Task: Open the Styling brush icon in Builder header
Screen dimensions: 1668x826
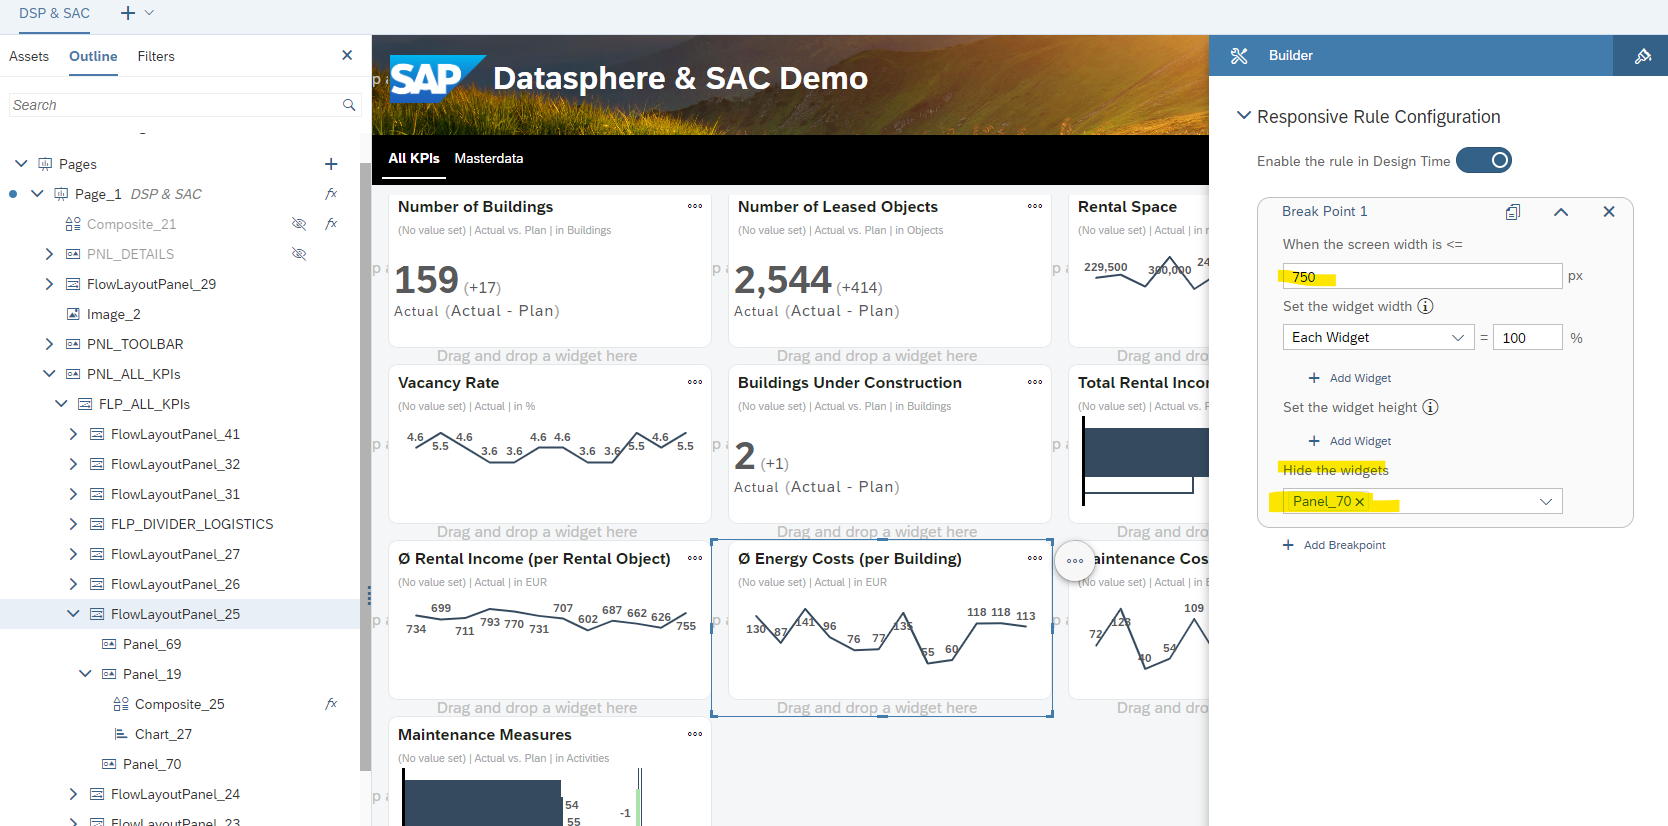Action: pos(1642,56)
